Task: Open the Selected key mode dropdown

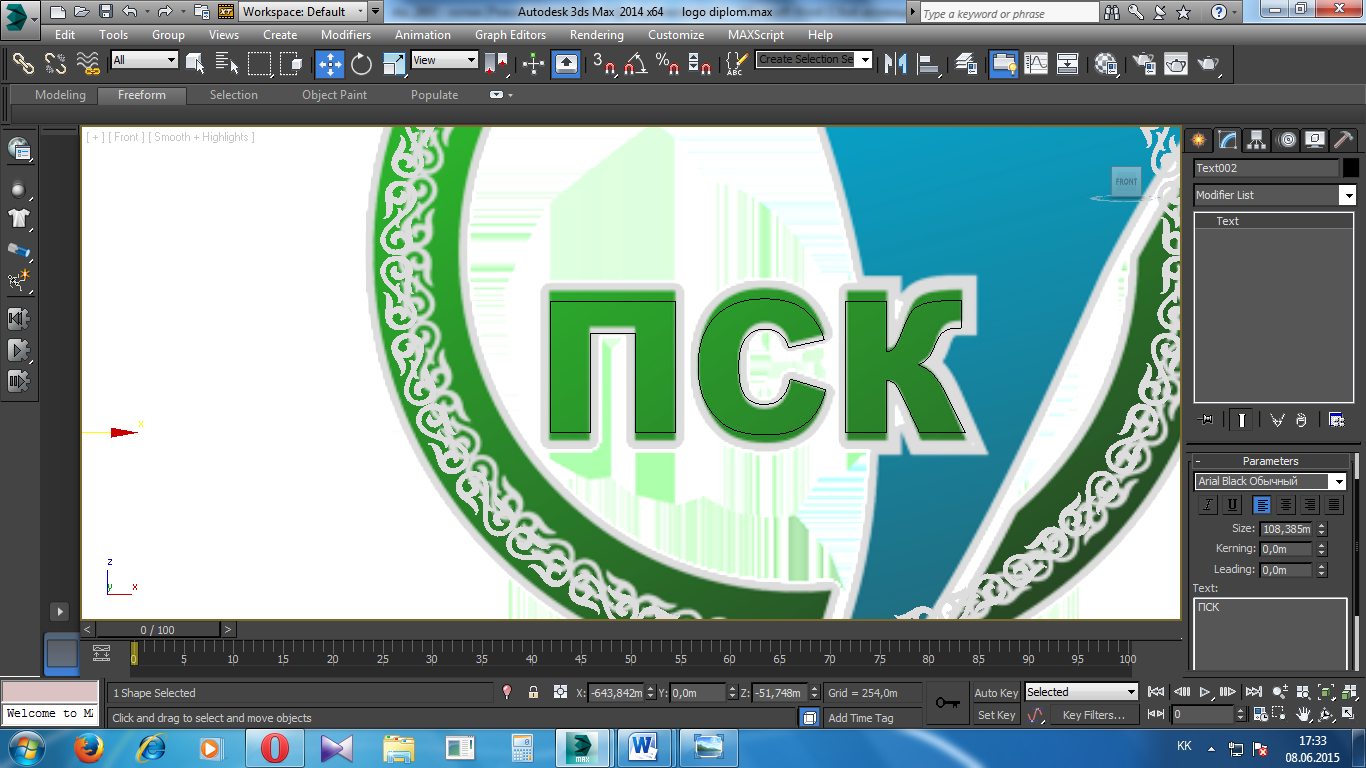Action: pyautogui.click(x=1081, y=692)
